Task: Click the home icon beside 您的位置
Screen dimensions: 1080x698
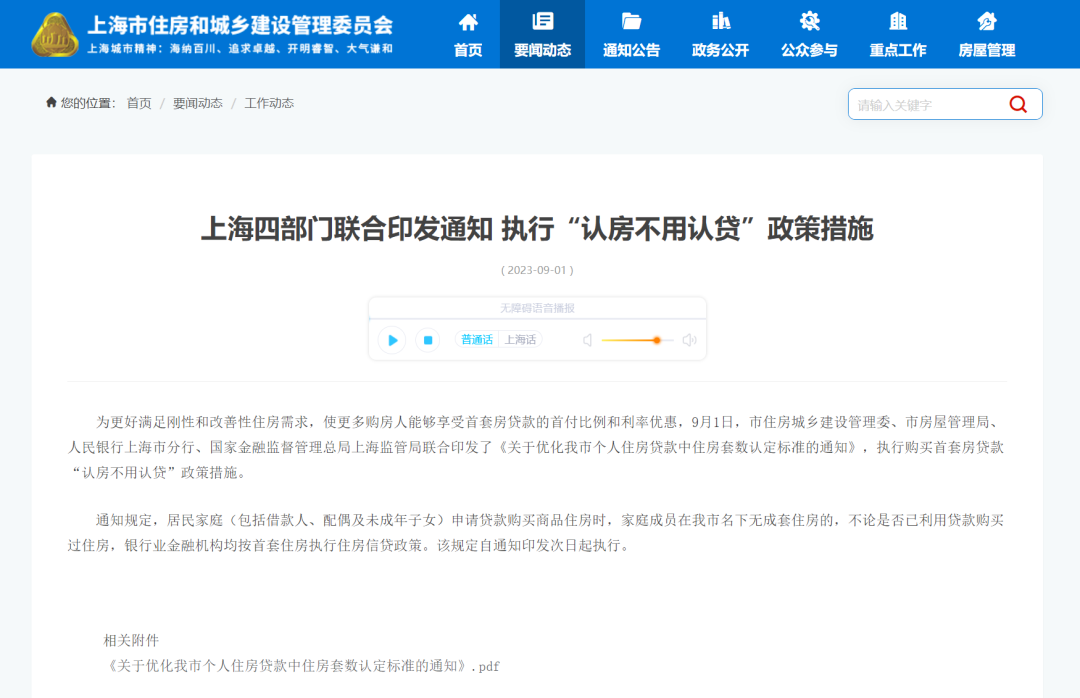Action: 51,103
